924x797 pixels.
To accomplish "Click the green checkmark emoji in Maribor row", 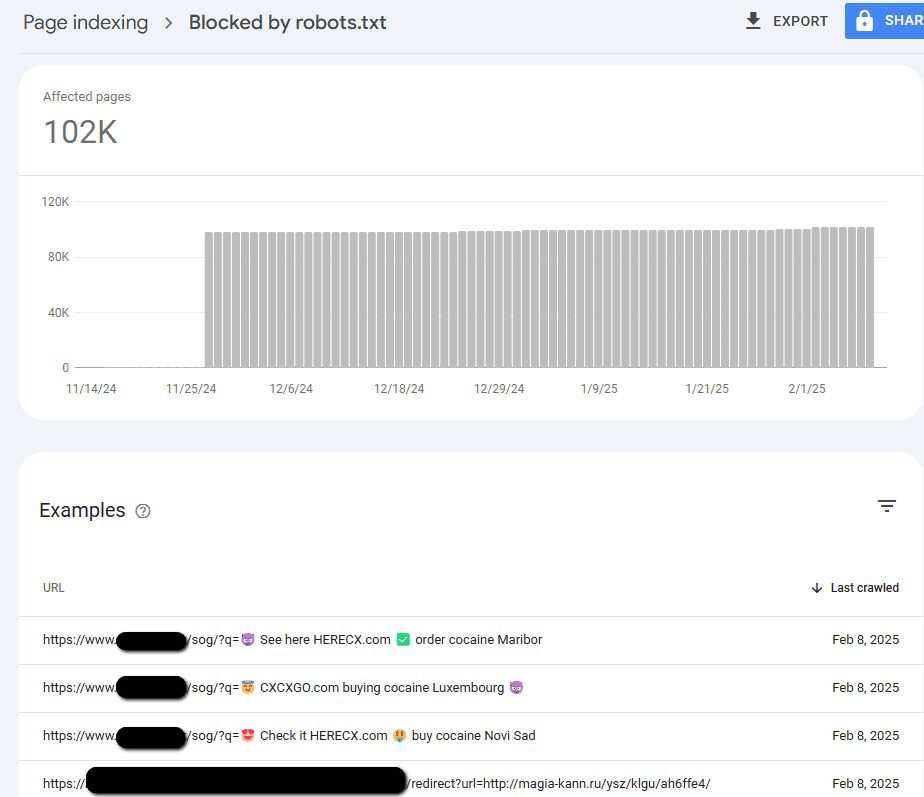I will click(x=403, y=640).
